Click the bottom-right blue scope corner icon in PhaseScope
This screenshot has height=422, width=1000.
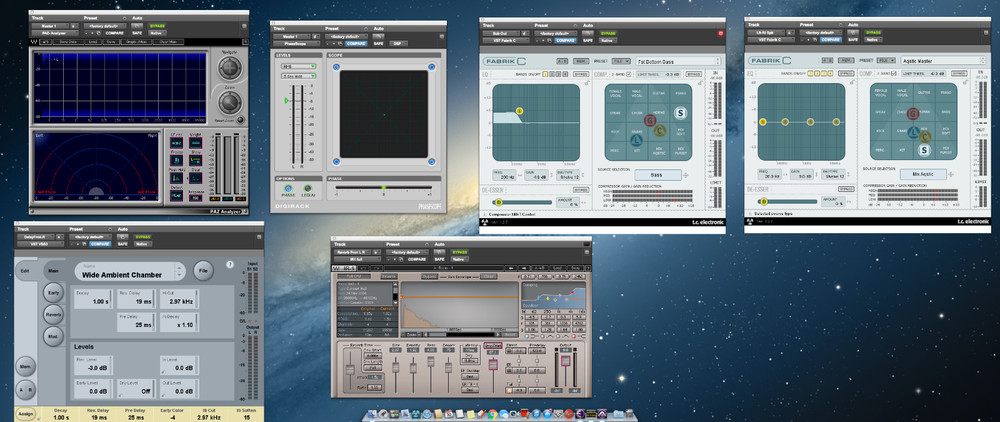coord(431,161)
